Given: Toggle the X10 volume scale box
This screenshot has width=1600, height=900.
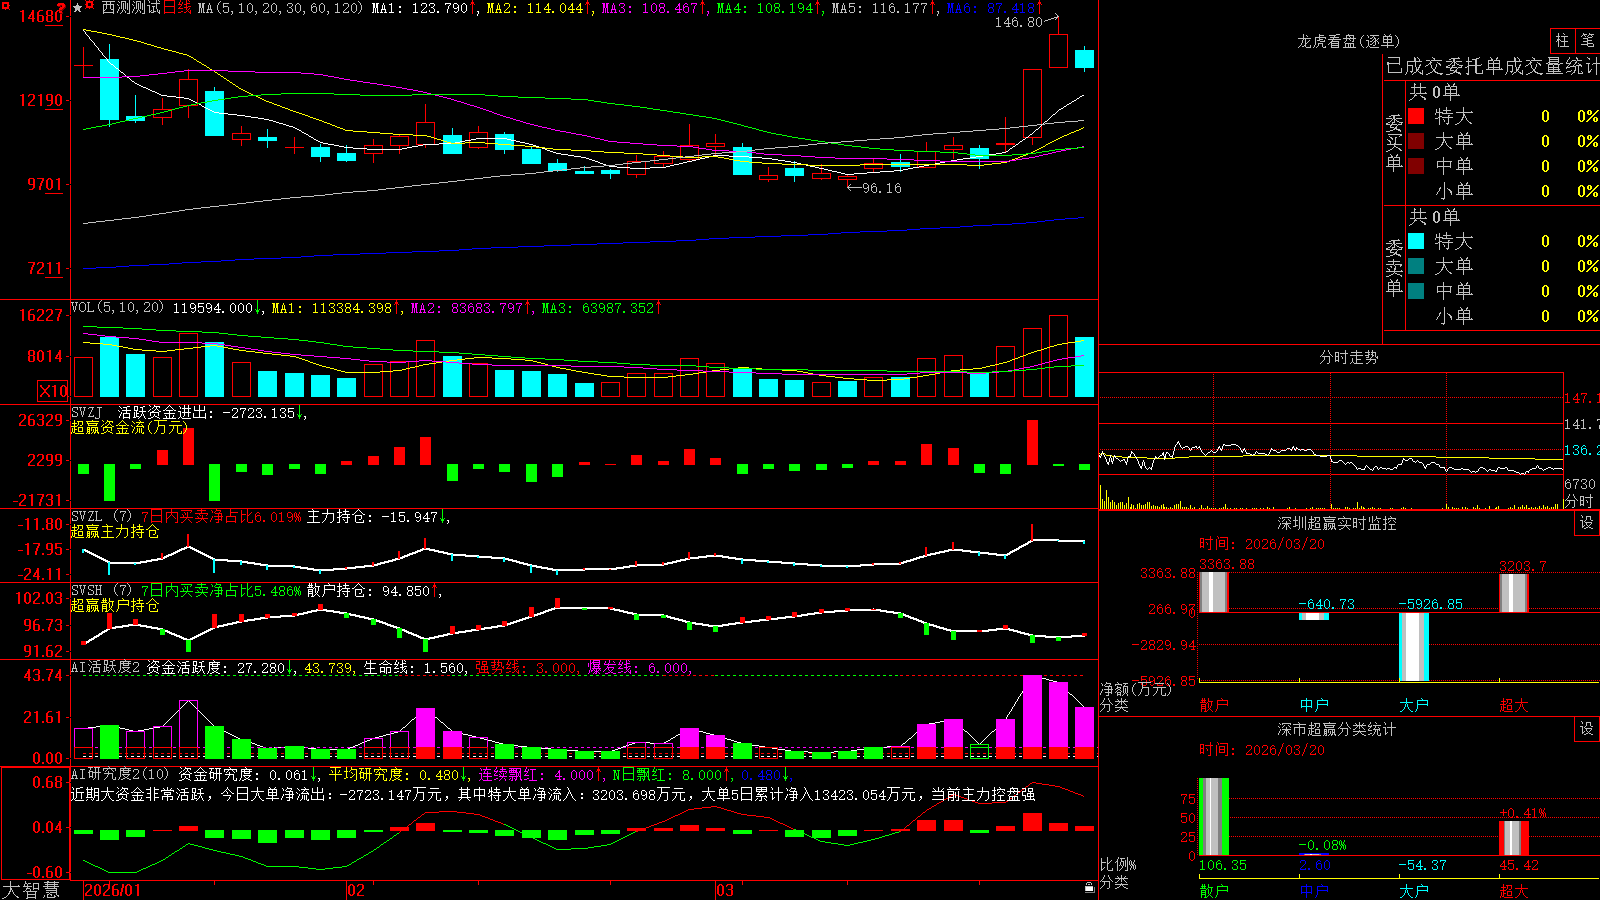Looking at the screenshot, I should [53, 391].
